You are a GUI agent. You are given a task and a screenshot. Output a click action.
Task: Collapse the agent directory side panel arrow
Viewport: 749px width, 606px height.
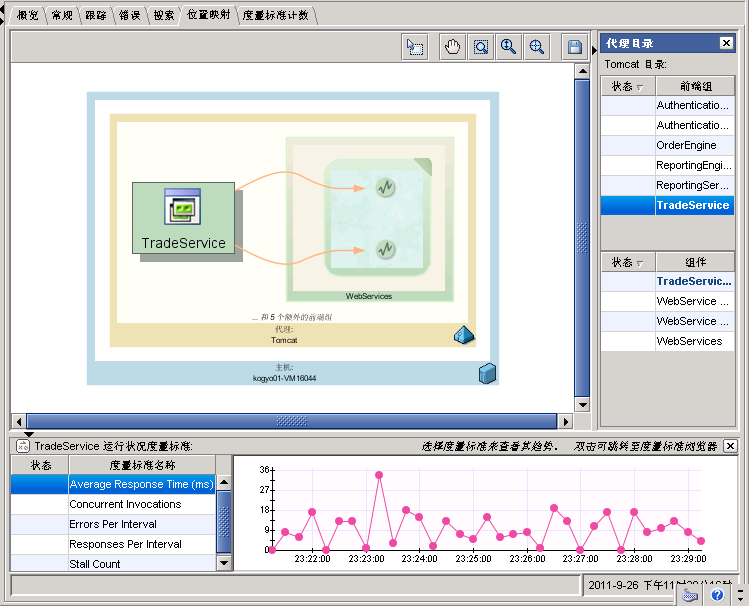click(x=594, y=50)
